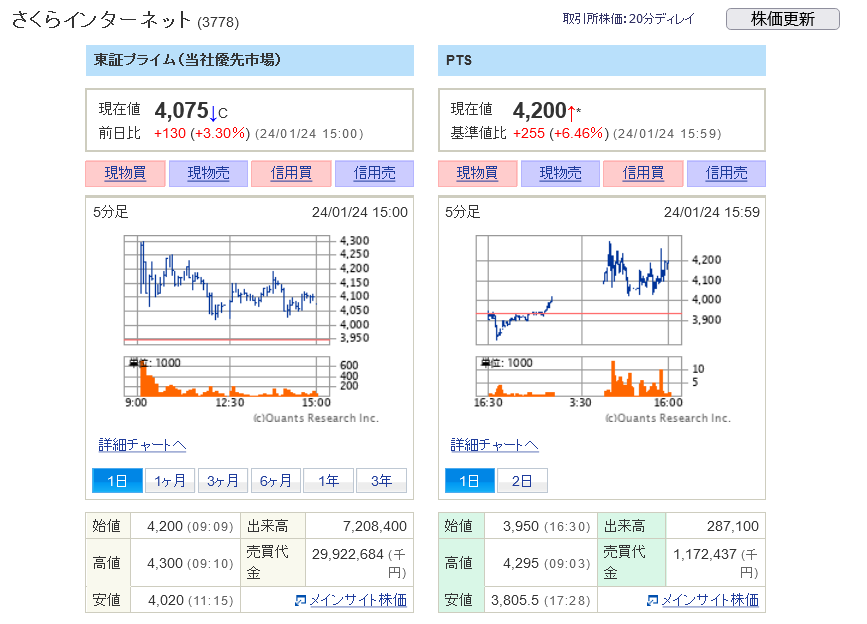Open メインサイト株価 link in PTS table

click(709, 601)
